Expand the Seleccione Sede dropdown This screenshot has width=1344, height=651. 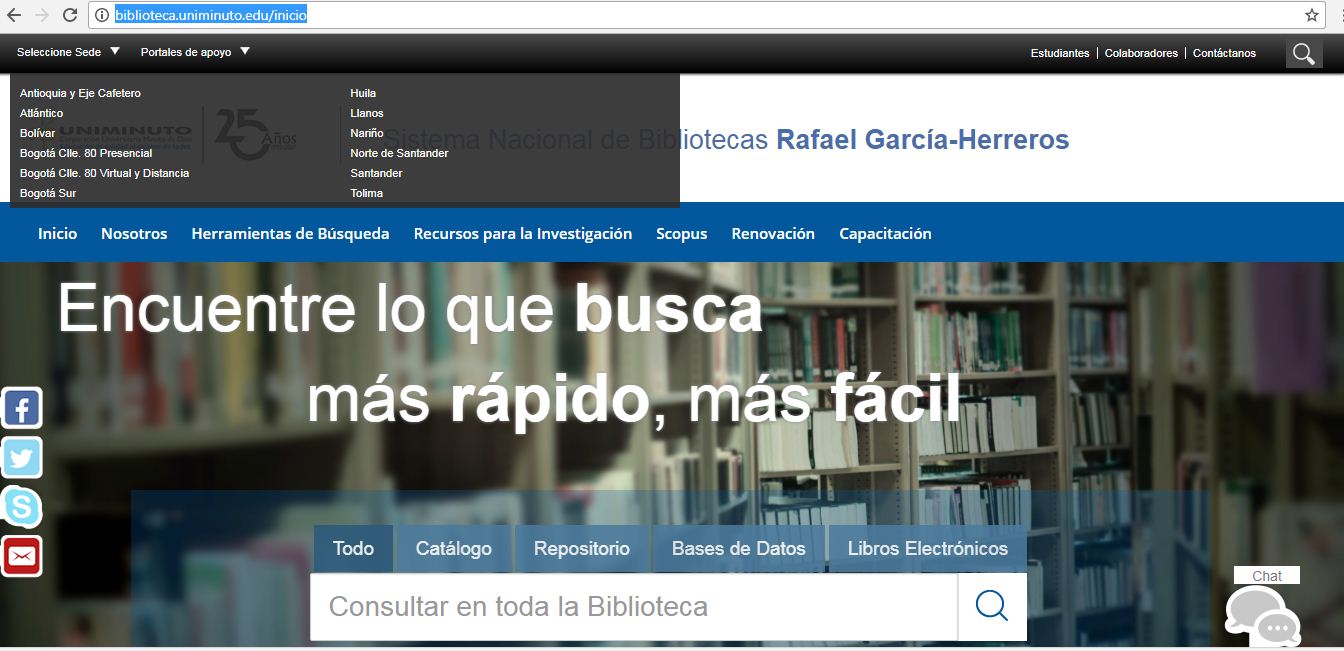pyautogui.click(x=68, y=52)
